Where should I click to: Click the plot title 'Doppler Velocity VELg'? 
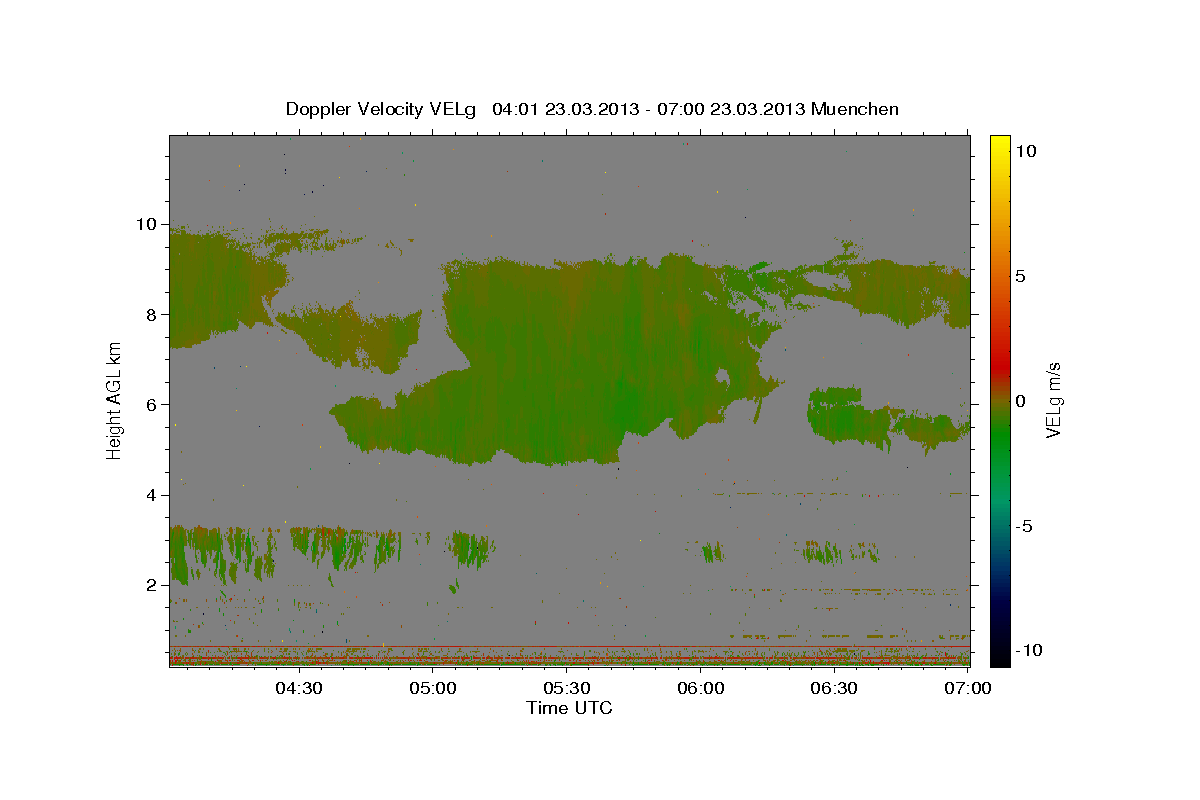pos(382,109)
